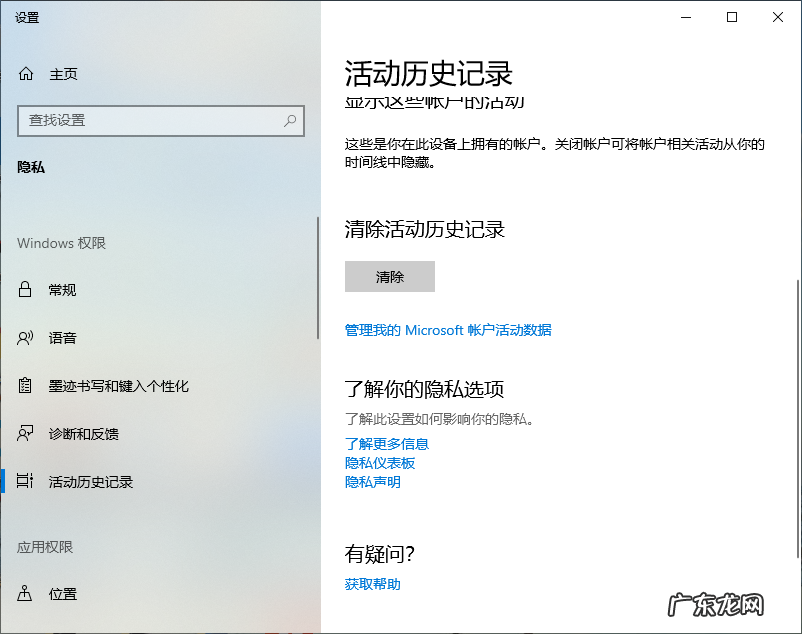Open the 位置 page under 应用权限

pyautogui.click(x=62, y=593)
